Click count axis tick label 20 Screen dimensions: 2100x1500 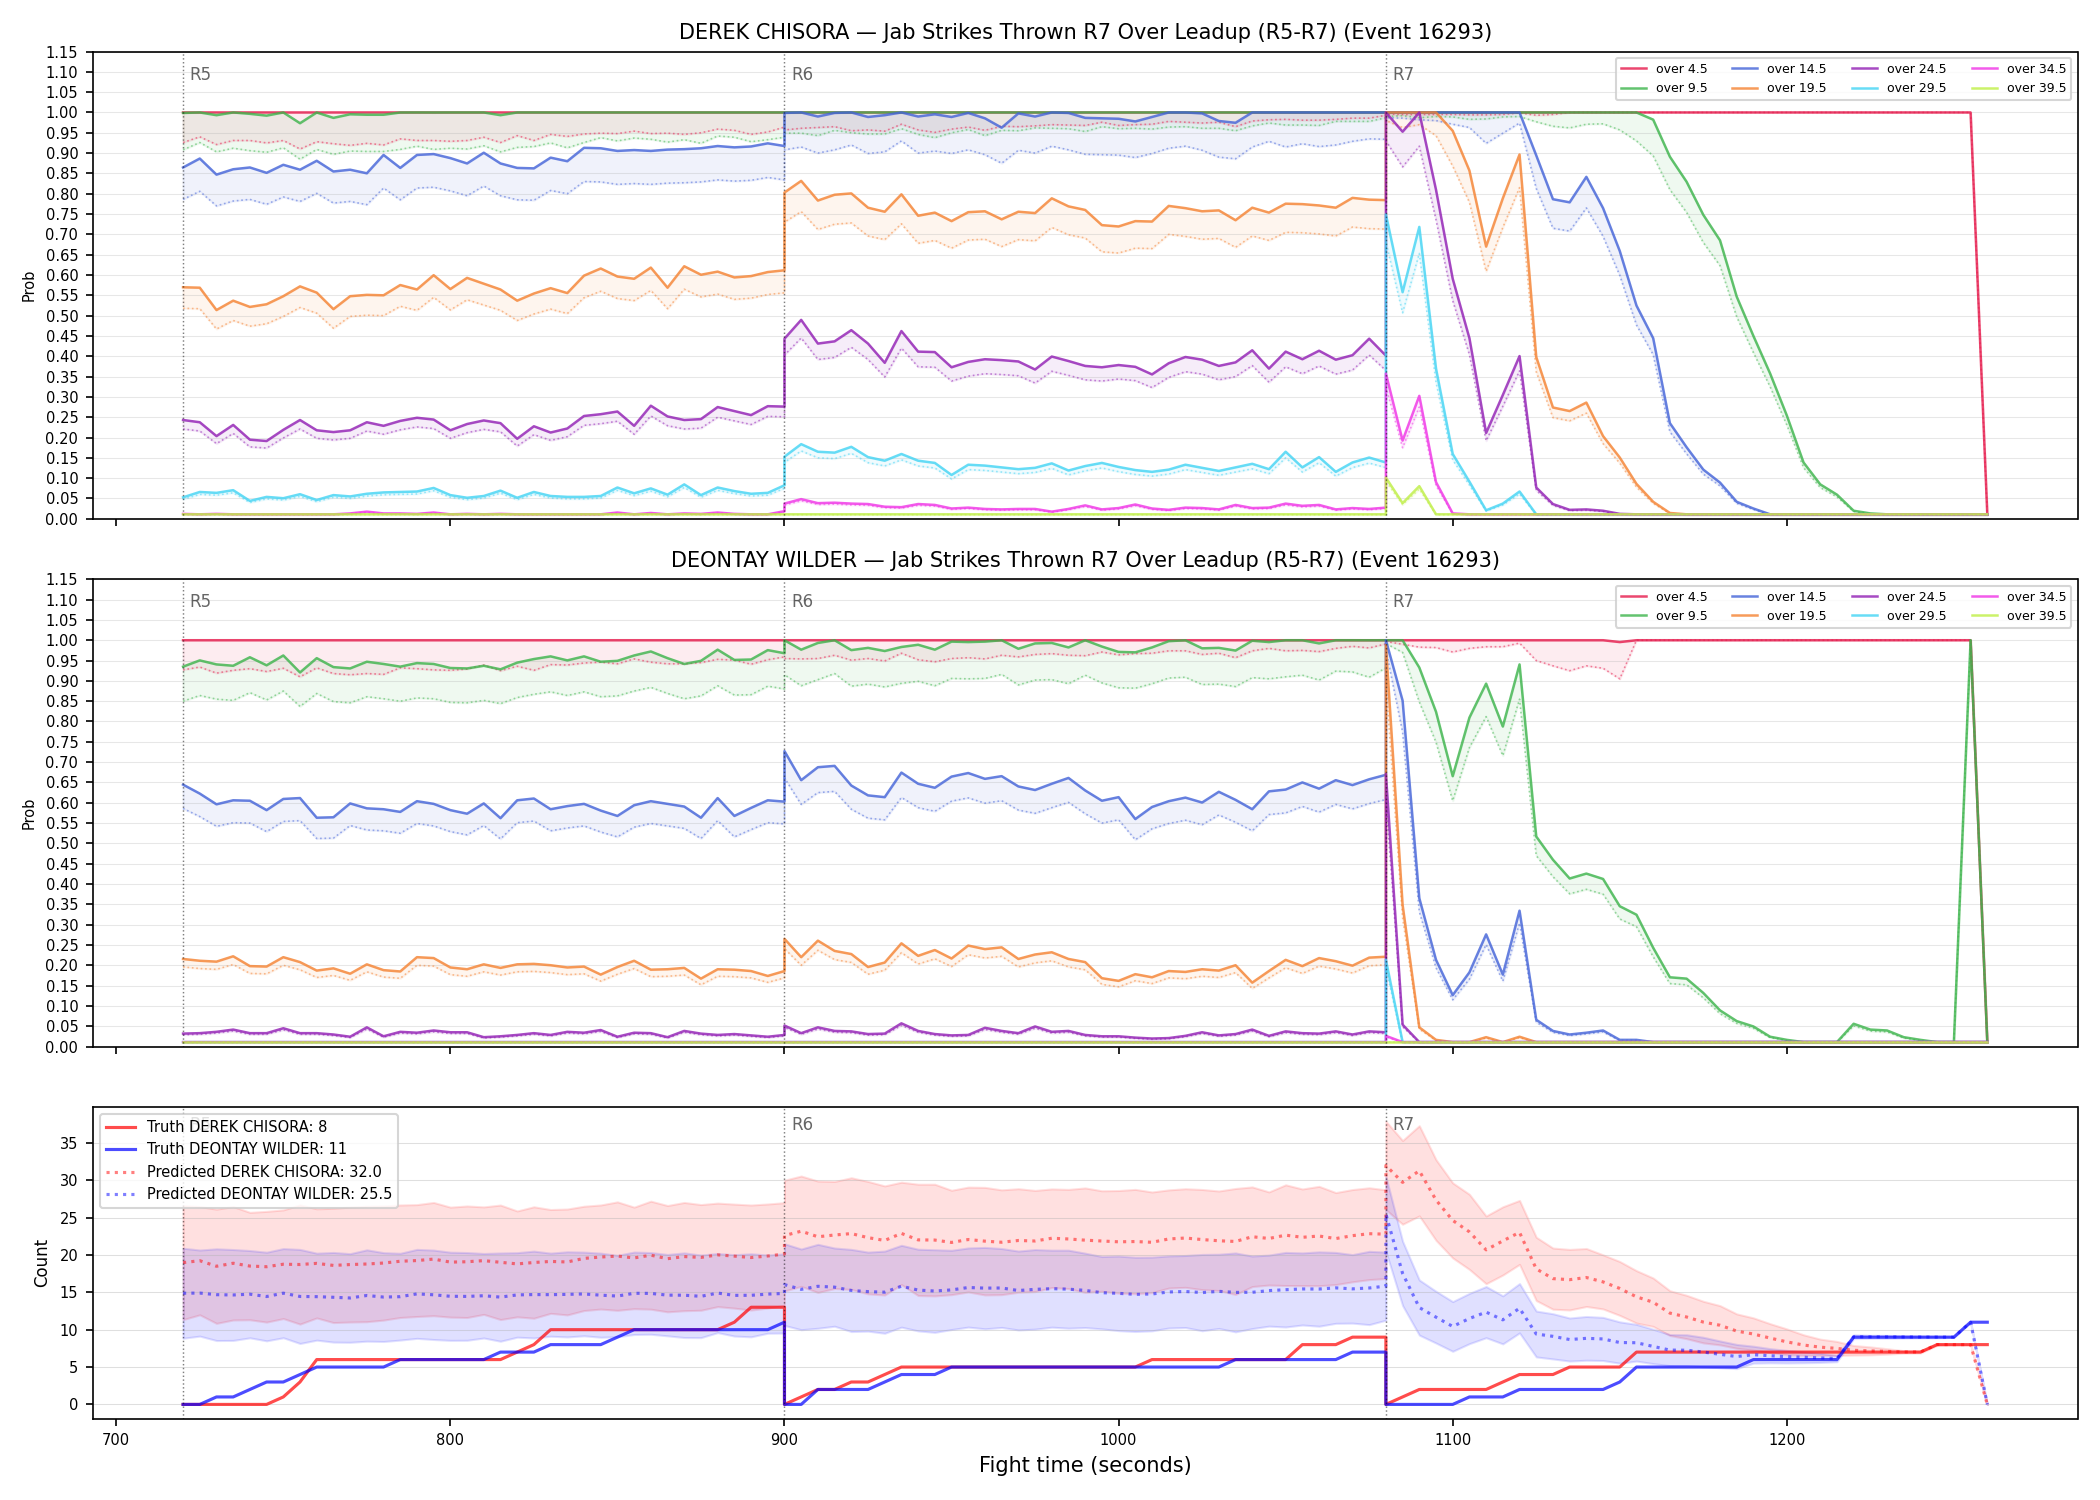pos(69,1255)
